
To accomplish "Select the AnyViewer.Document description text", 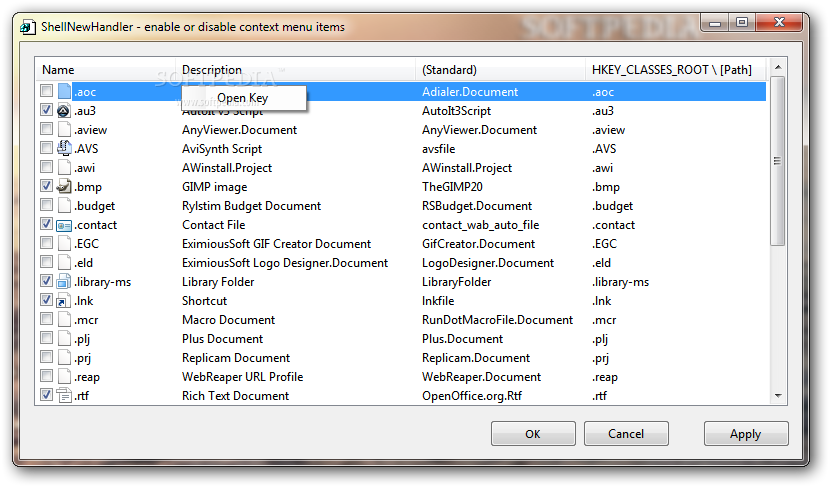I will click(x=239, y=130).
